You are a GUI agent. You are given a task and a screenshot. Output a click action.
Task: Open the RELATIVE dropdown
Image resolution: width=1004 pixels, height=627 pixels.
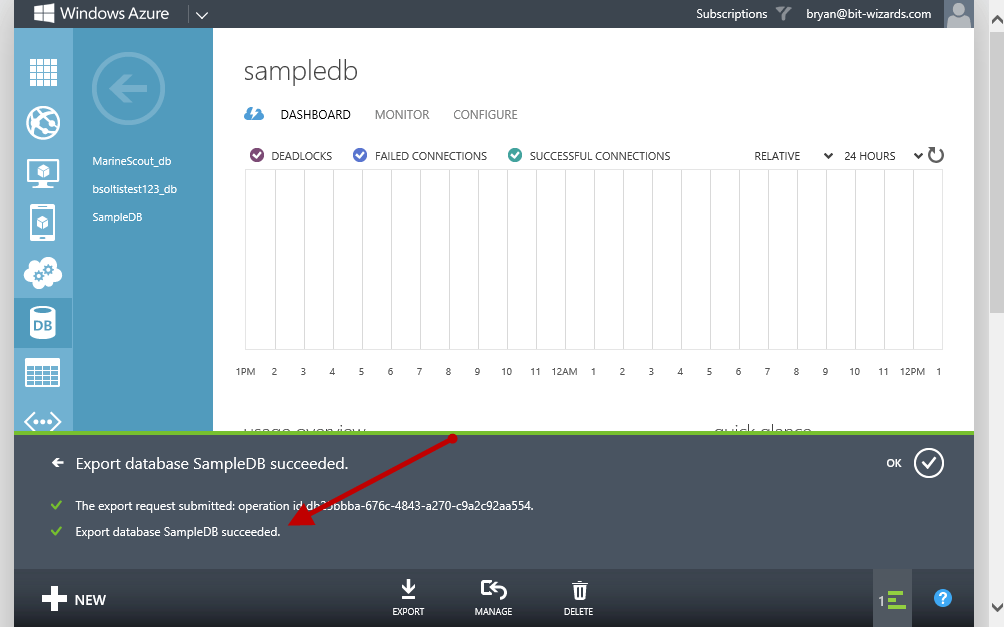(793, 156)
